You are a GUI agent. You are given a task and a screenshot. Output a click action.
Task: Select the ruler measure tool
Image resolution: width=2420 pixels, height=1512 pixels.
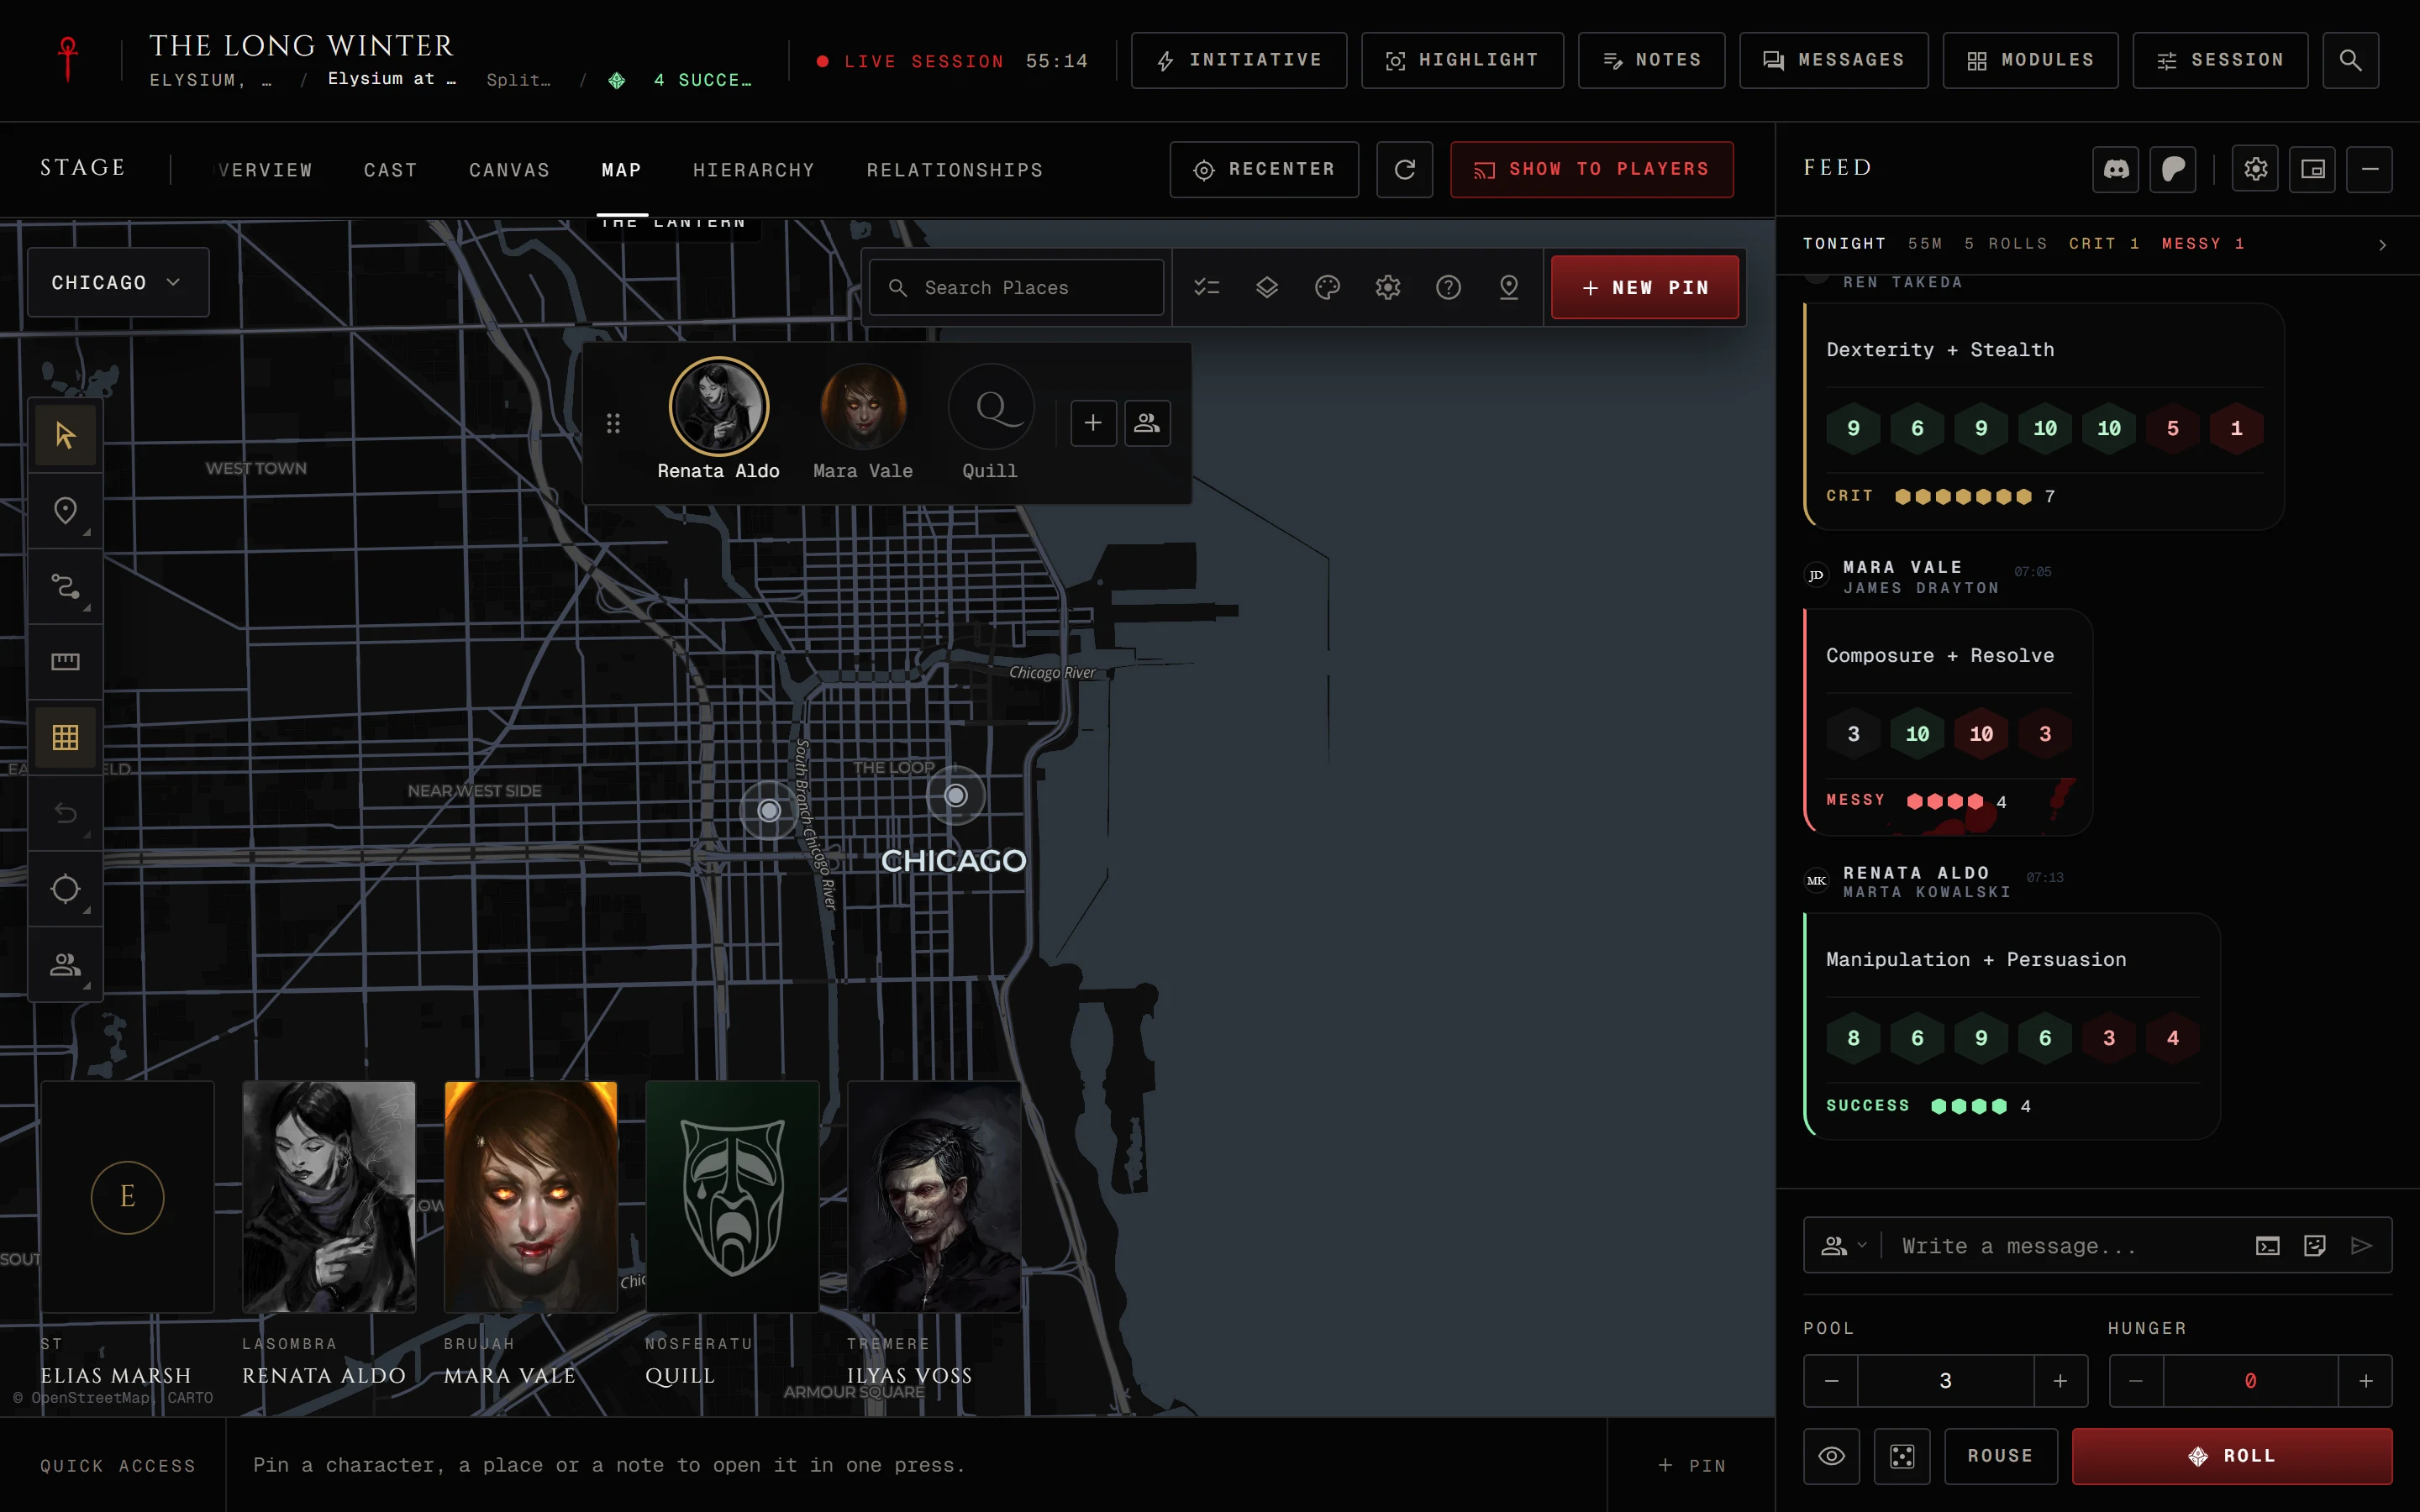coord(65,661)
